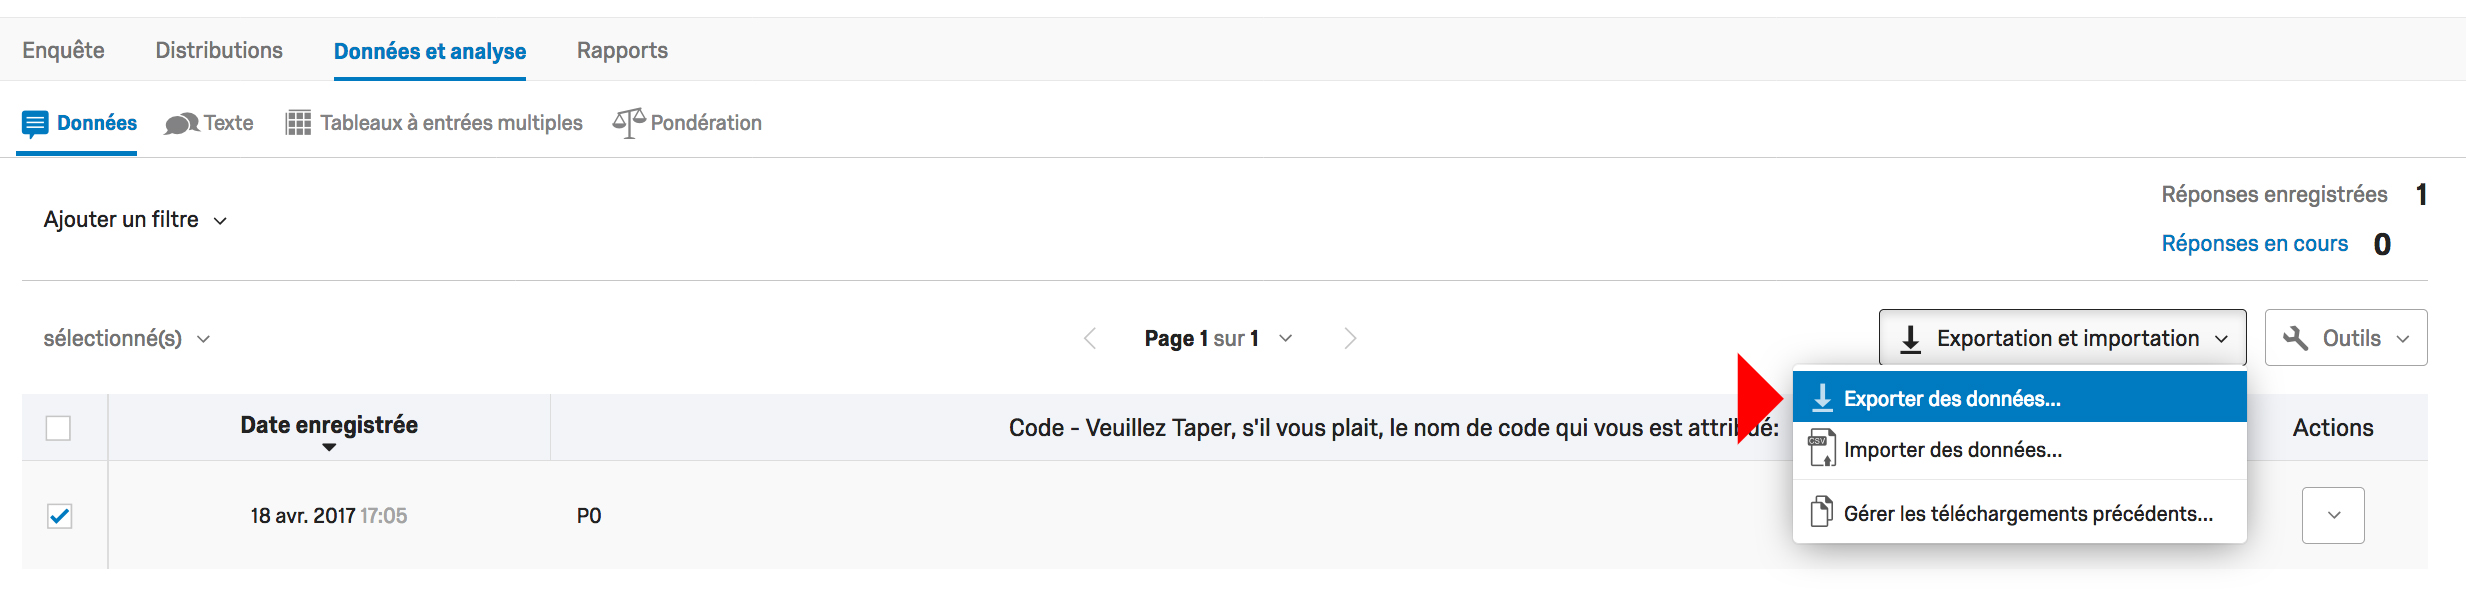Open the Actions dropdown for the response row

(x=2333, y=515)
